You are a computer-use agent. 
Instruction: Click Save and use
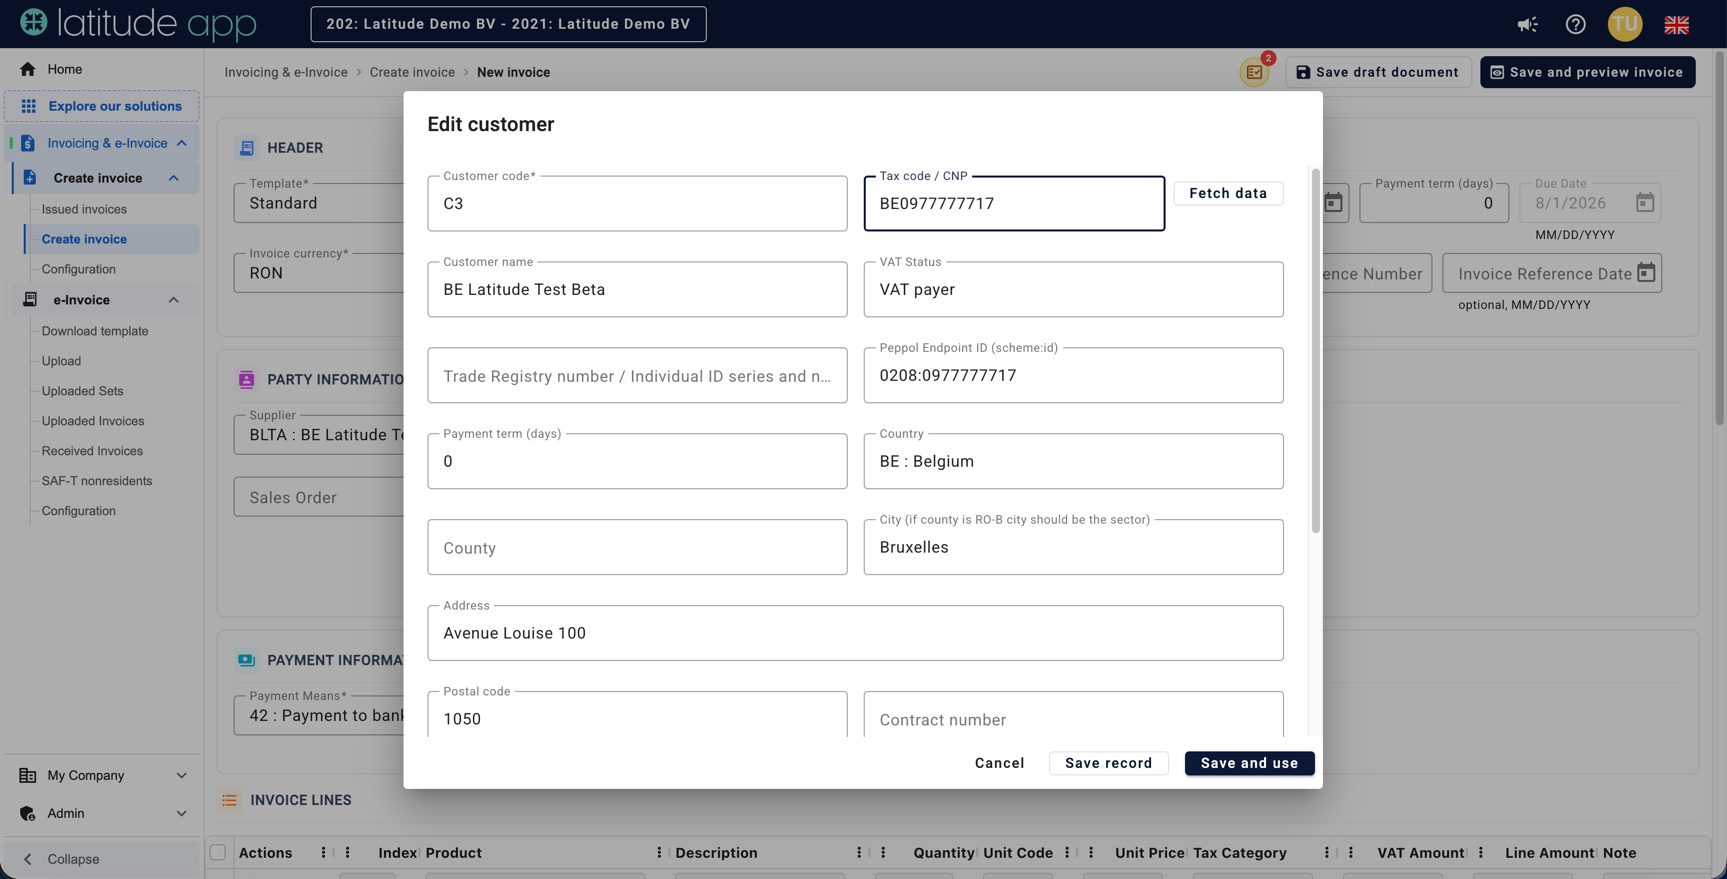pos(1249,763)
